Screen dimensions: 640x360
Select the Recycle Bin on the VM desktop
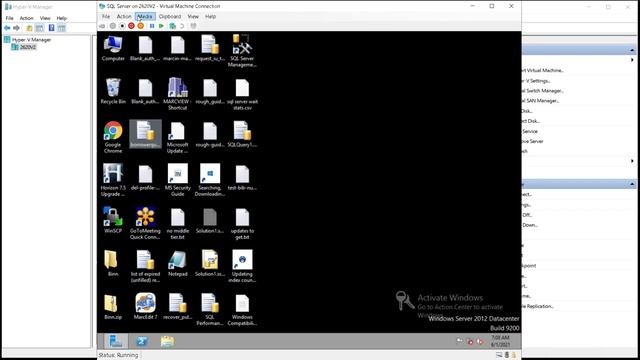pos(113,91)
